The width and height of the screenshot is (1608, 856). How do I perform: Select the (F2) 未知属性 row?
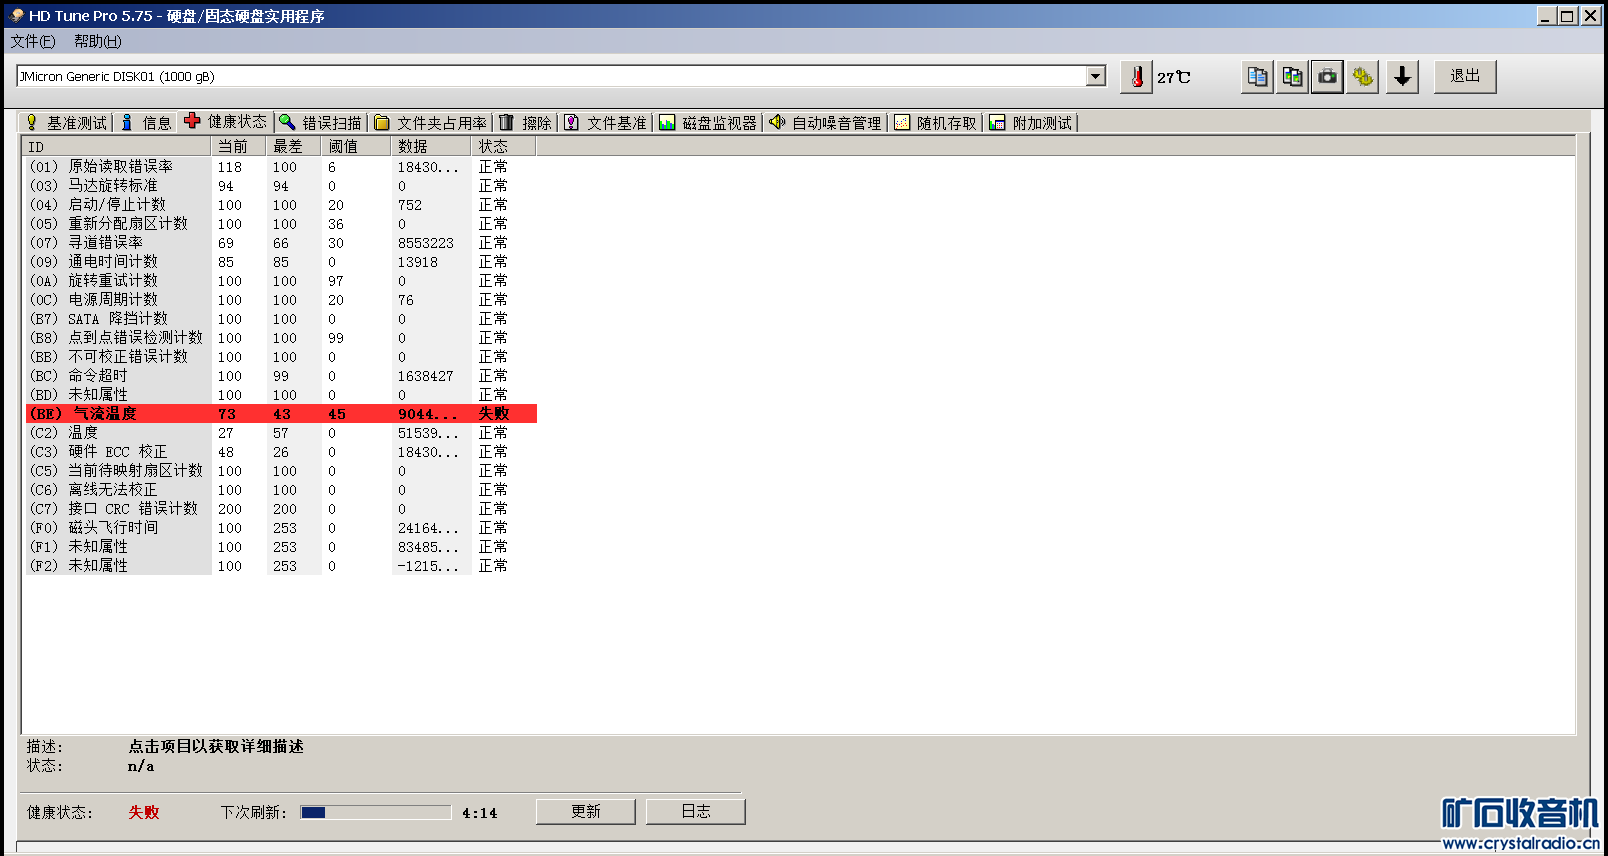click(x=281, y=566)
